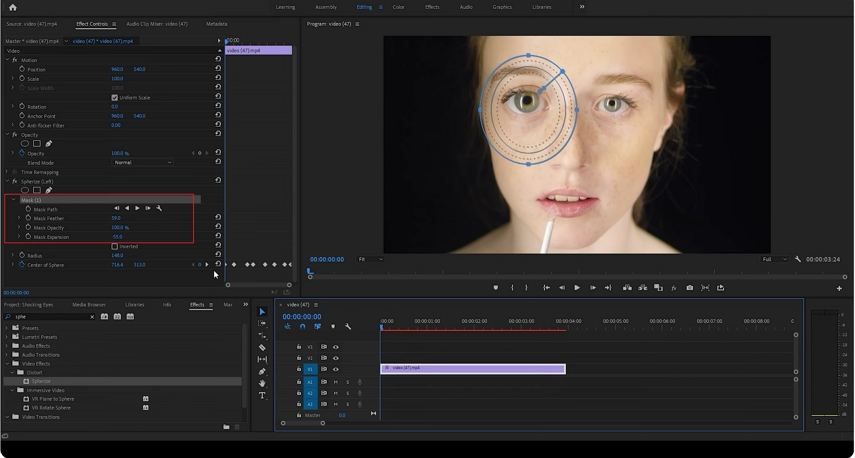The width and height of the screenshot is (855, 458).
Task: Reset the Radius parameter
Action: (x=218, y=254)
